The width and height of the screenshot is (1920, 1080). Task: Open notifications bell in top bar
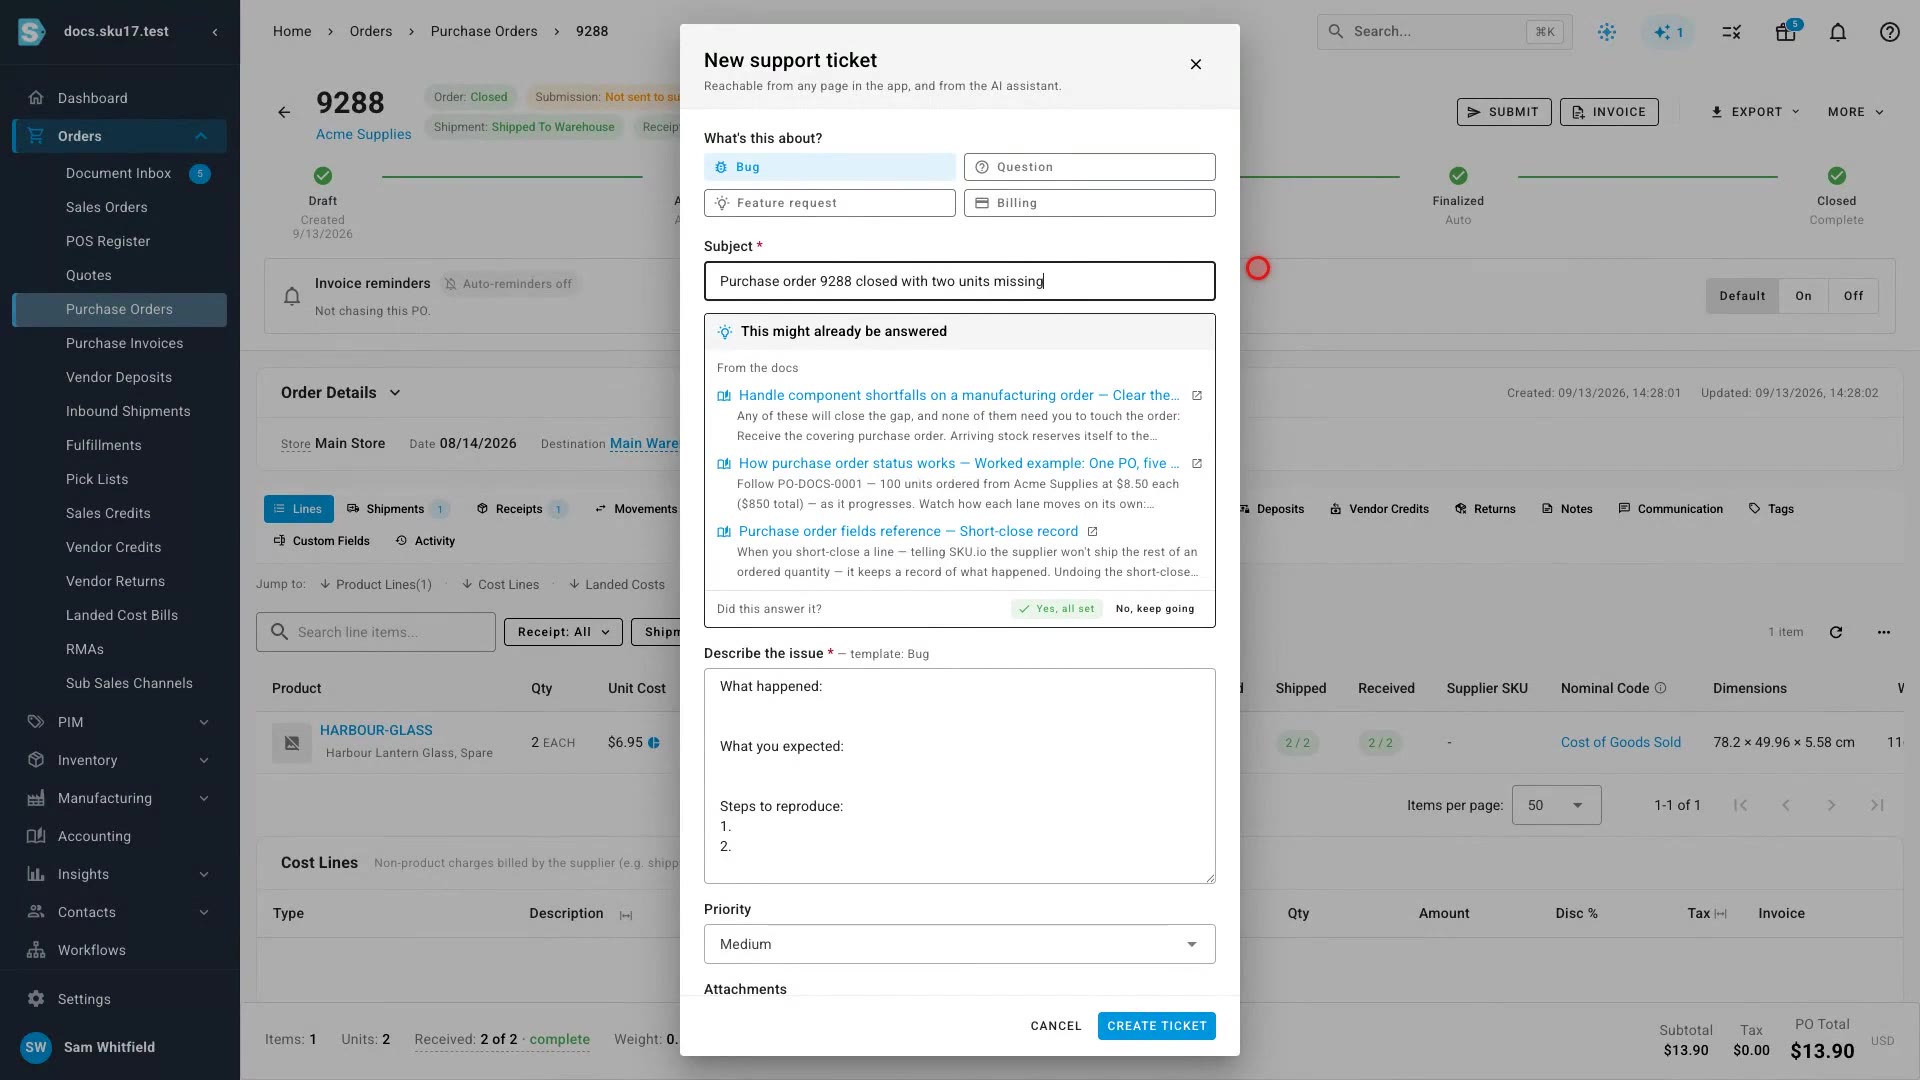tap(1838, 32)
